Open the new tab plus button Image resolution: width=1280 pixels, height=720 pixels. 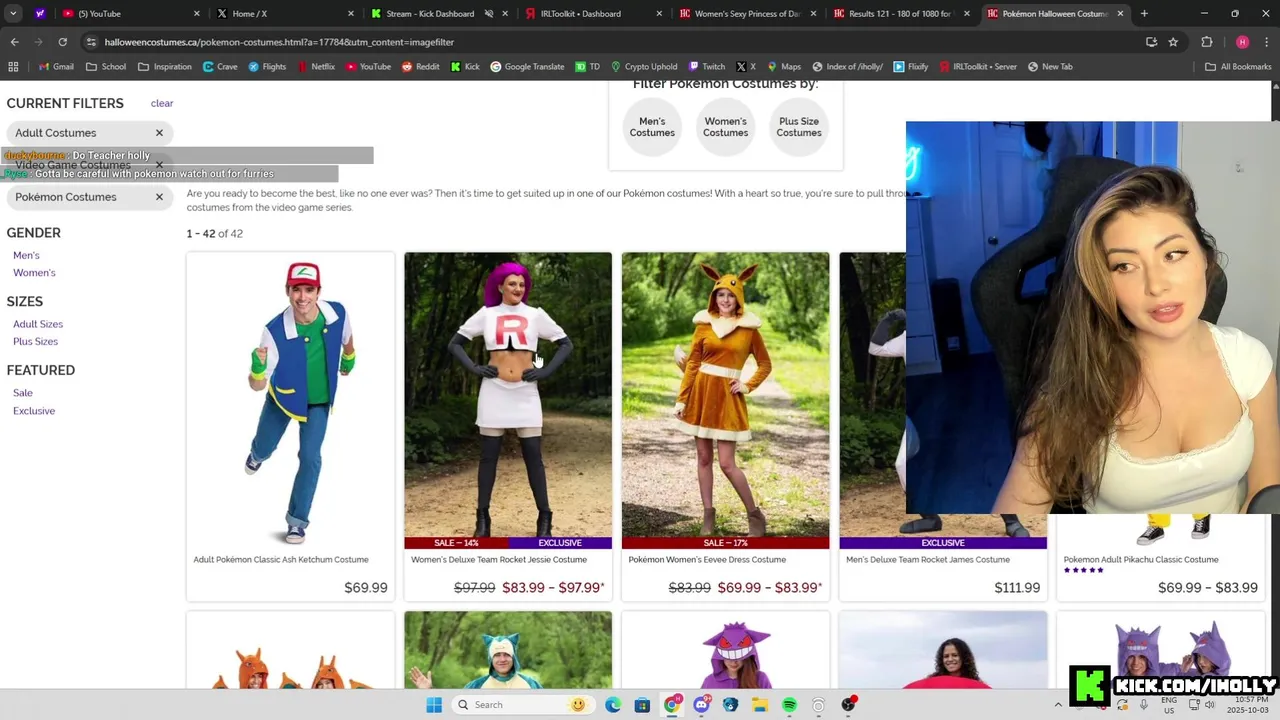point(1144,14)
